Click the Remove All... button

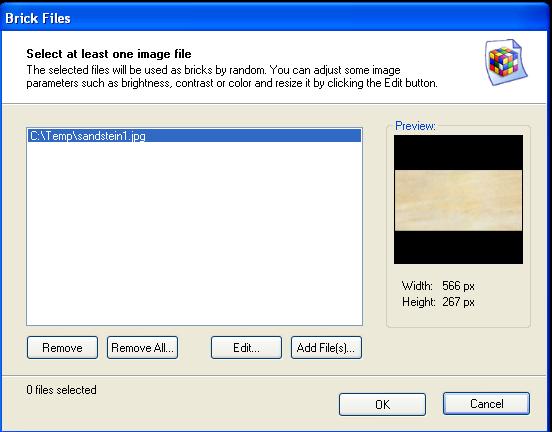(142, 348)
